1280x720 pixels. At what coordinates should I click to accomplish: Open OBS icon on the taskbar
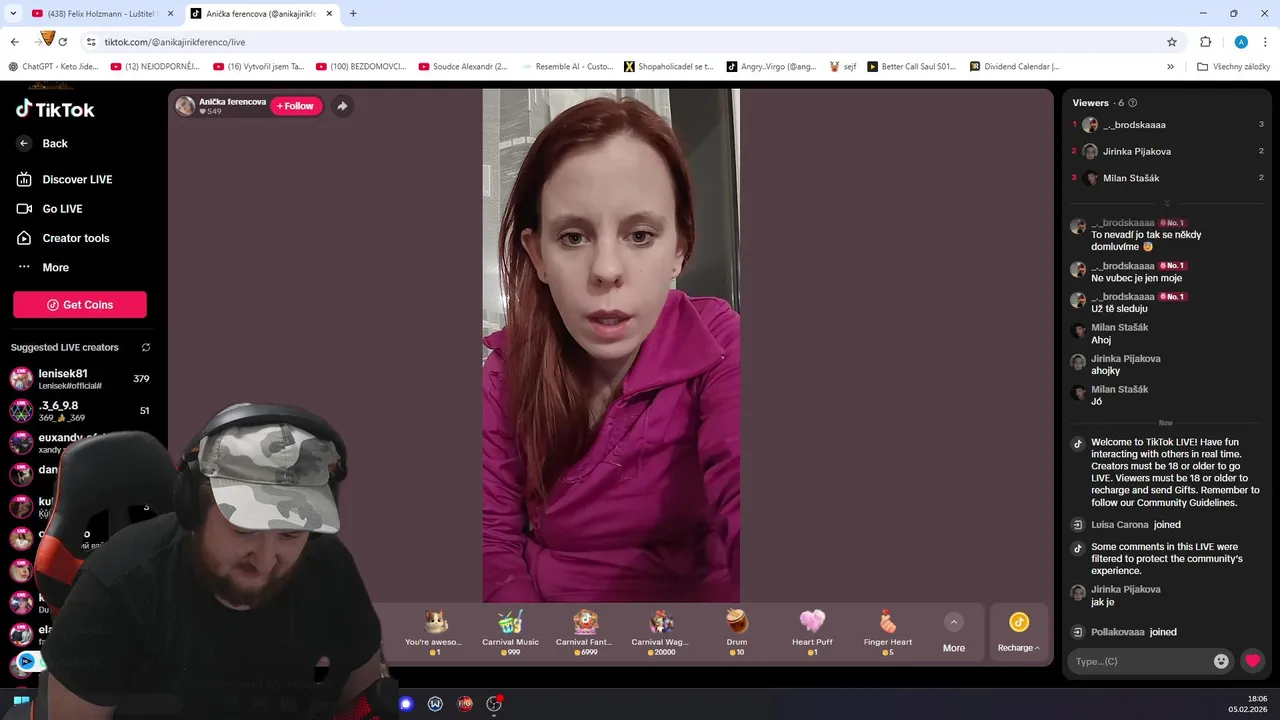494,704
